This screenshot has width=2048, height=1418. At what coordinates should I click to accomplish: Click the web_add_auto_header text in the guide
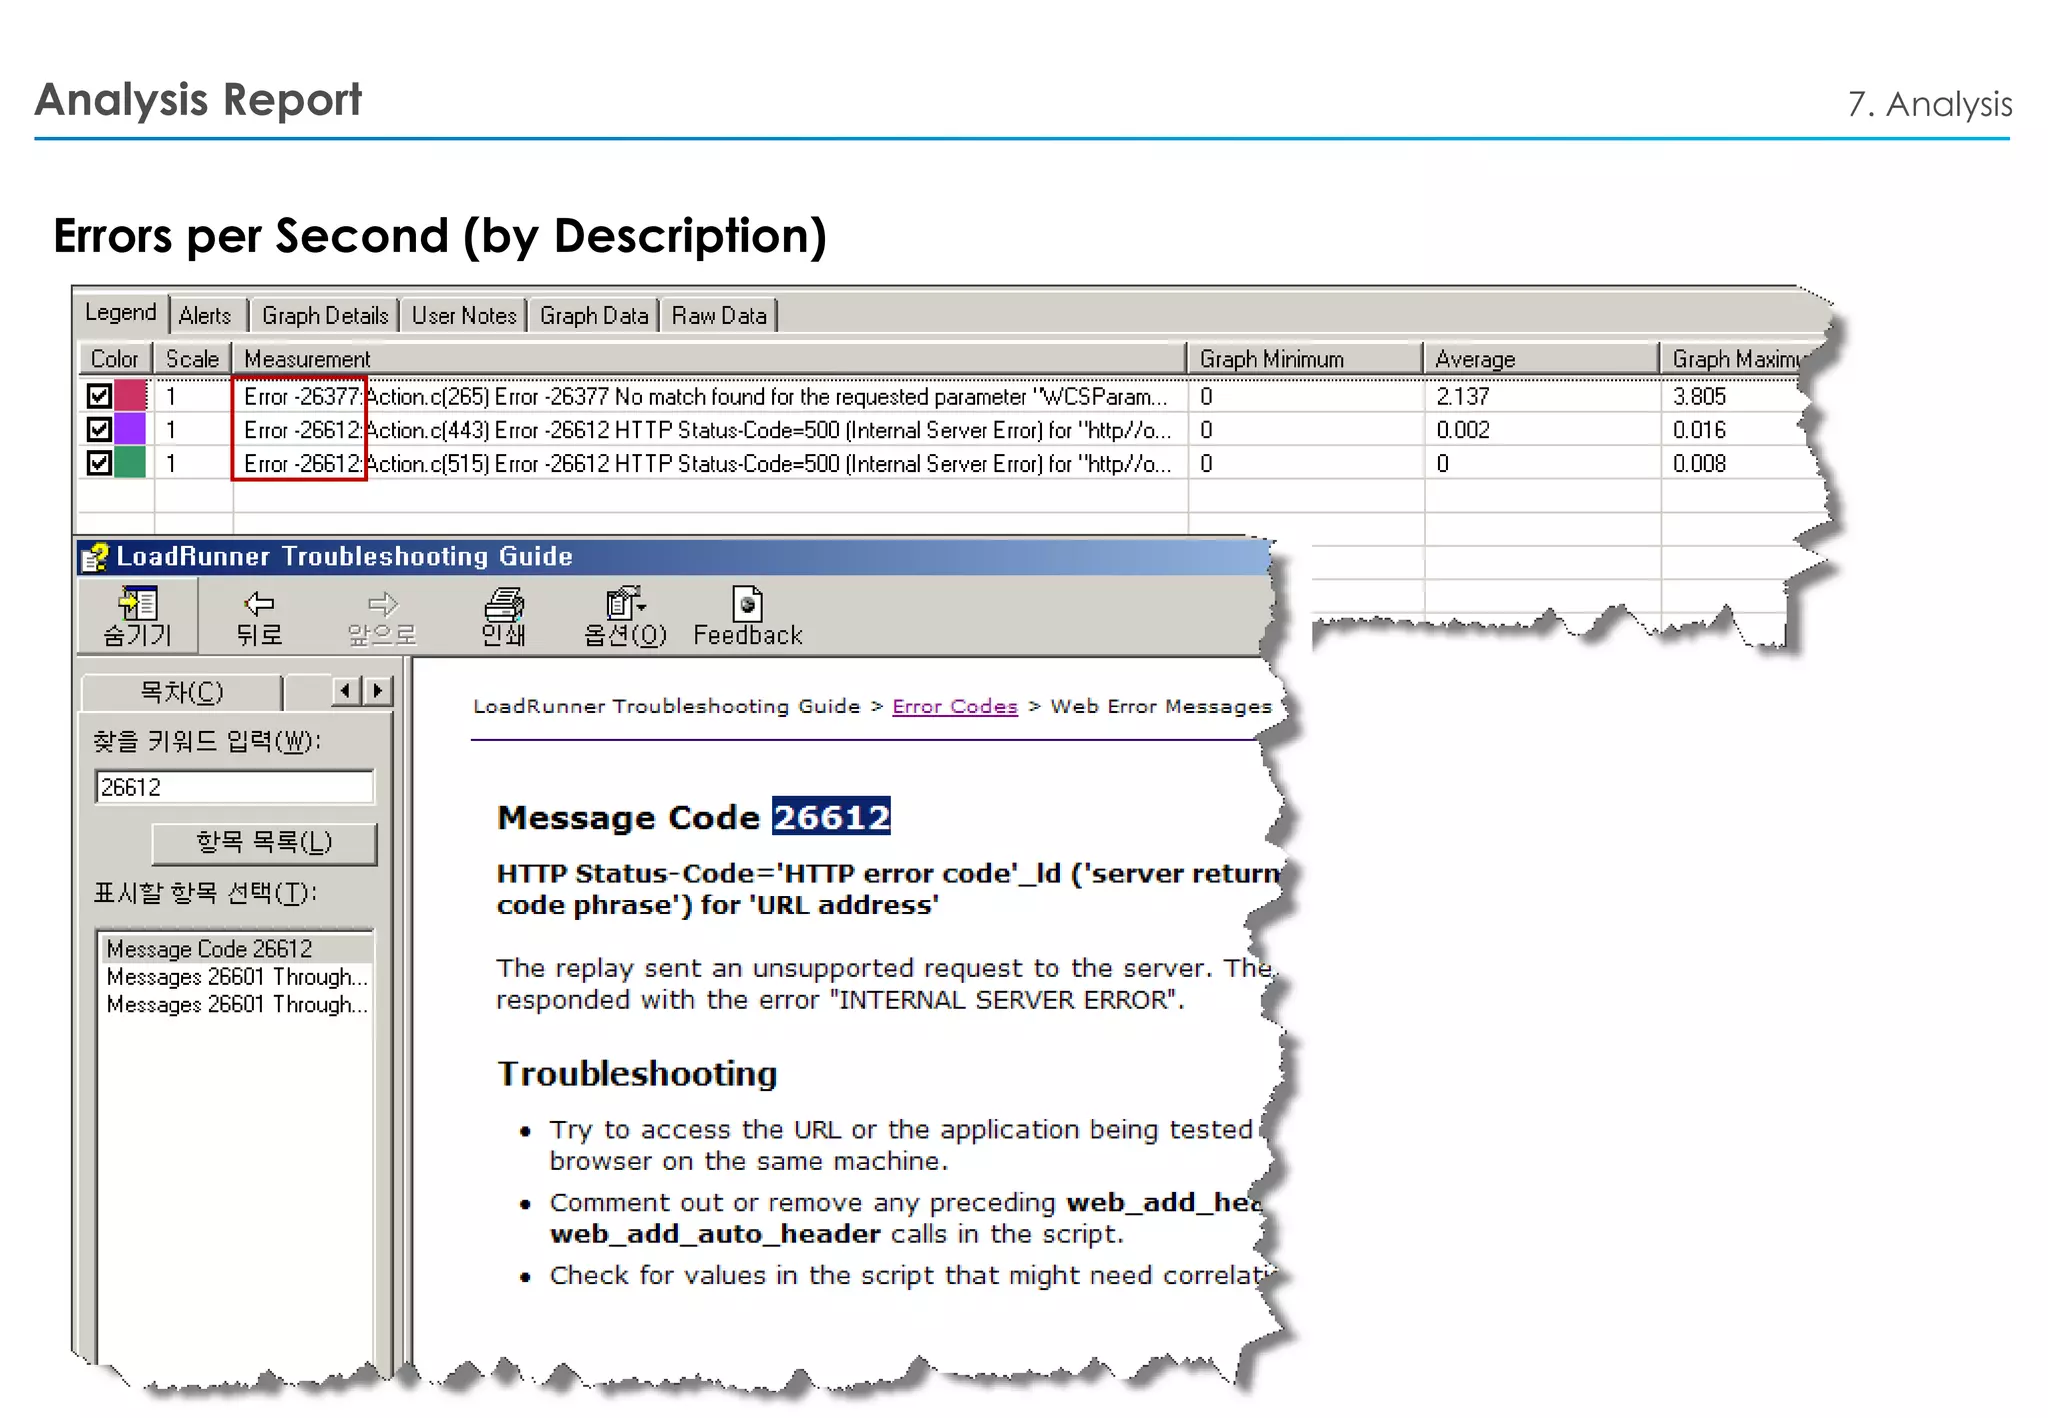[x=715, y=1234]
